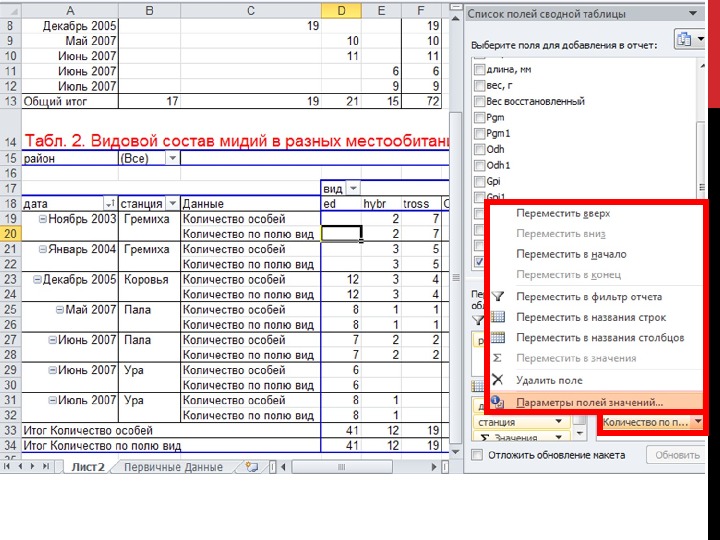
Task: Open the вид column filter dropdown
Action: click(x=353, y=188)
